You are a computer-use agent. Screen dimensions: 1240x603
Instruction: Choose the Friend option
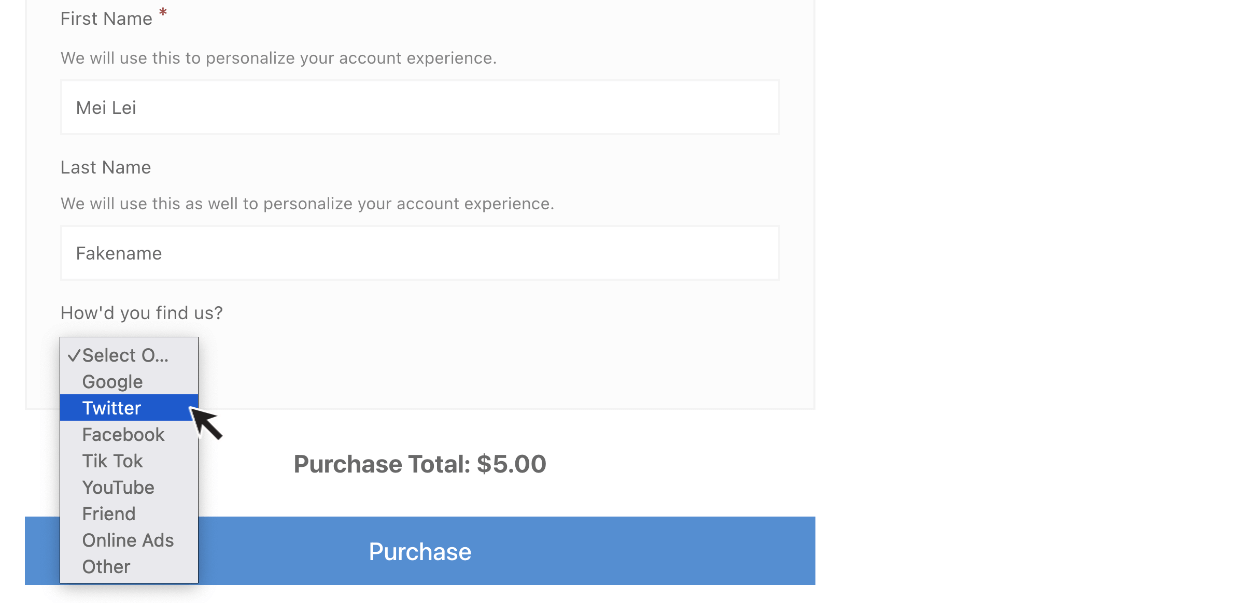pyautogui.click(x=129, y=514)
